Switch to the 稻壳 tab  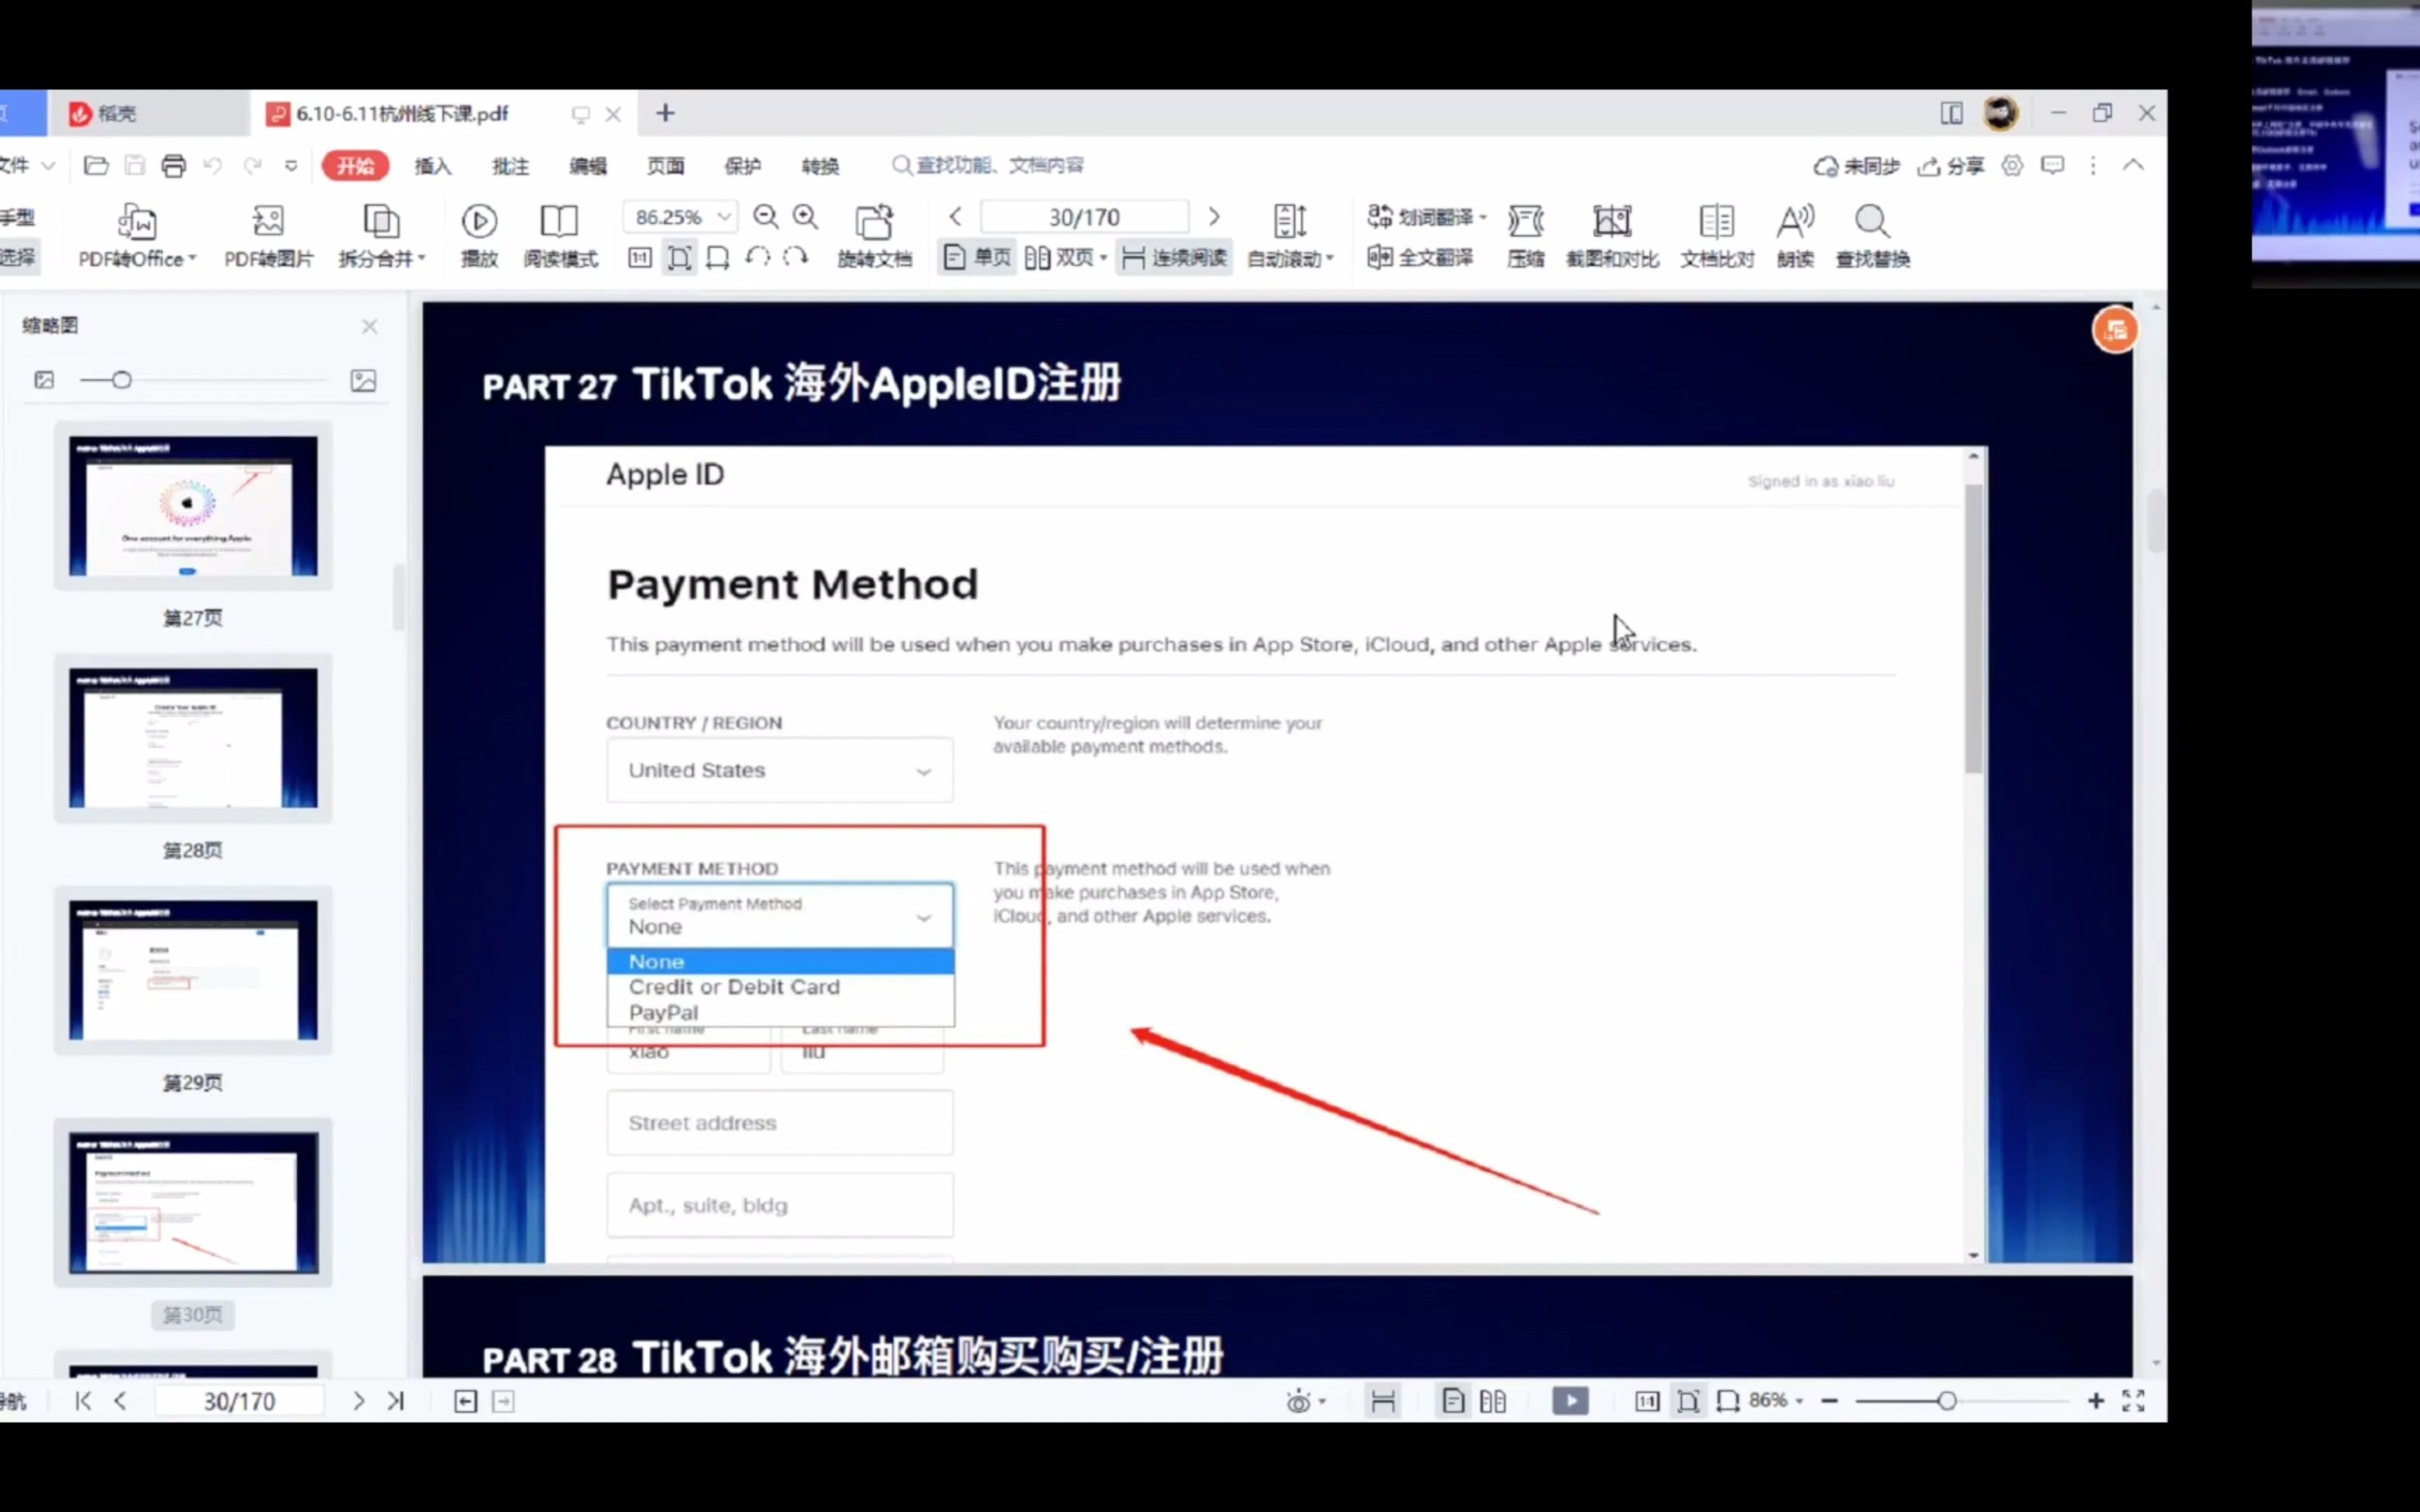tap(148, 114)
